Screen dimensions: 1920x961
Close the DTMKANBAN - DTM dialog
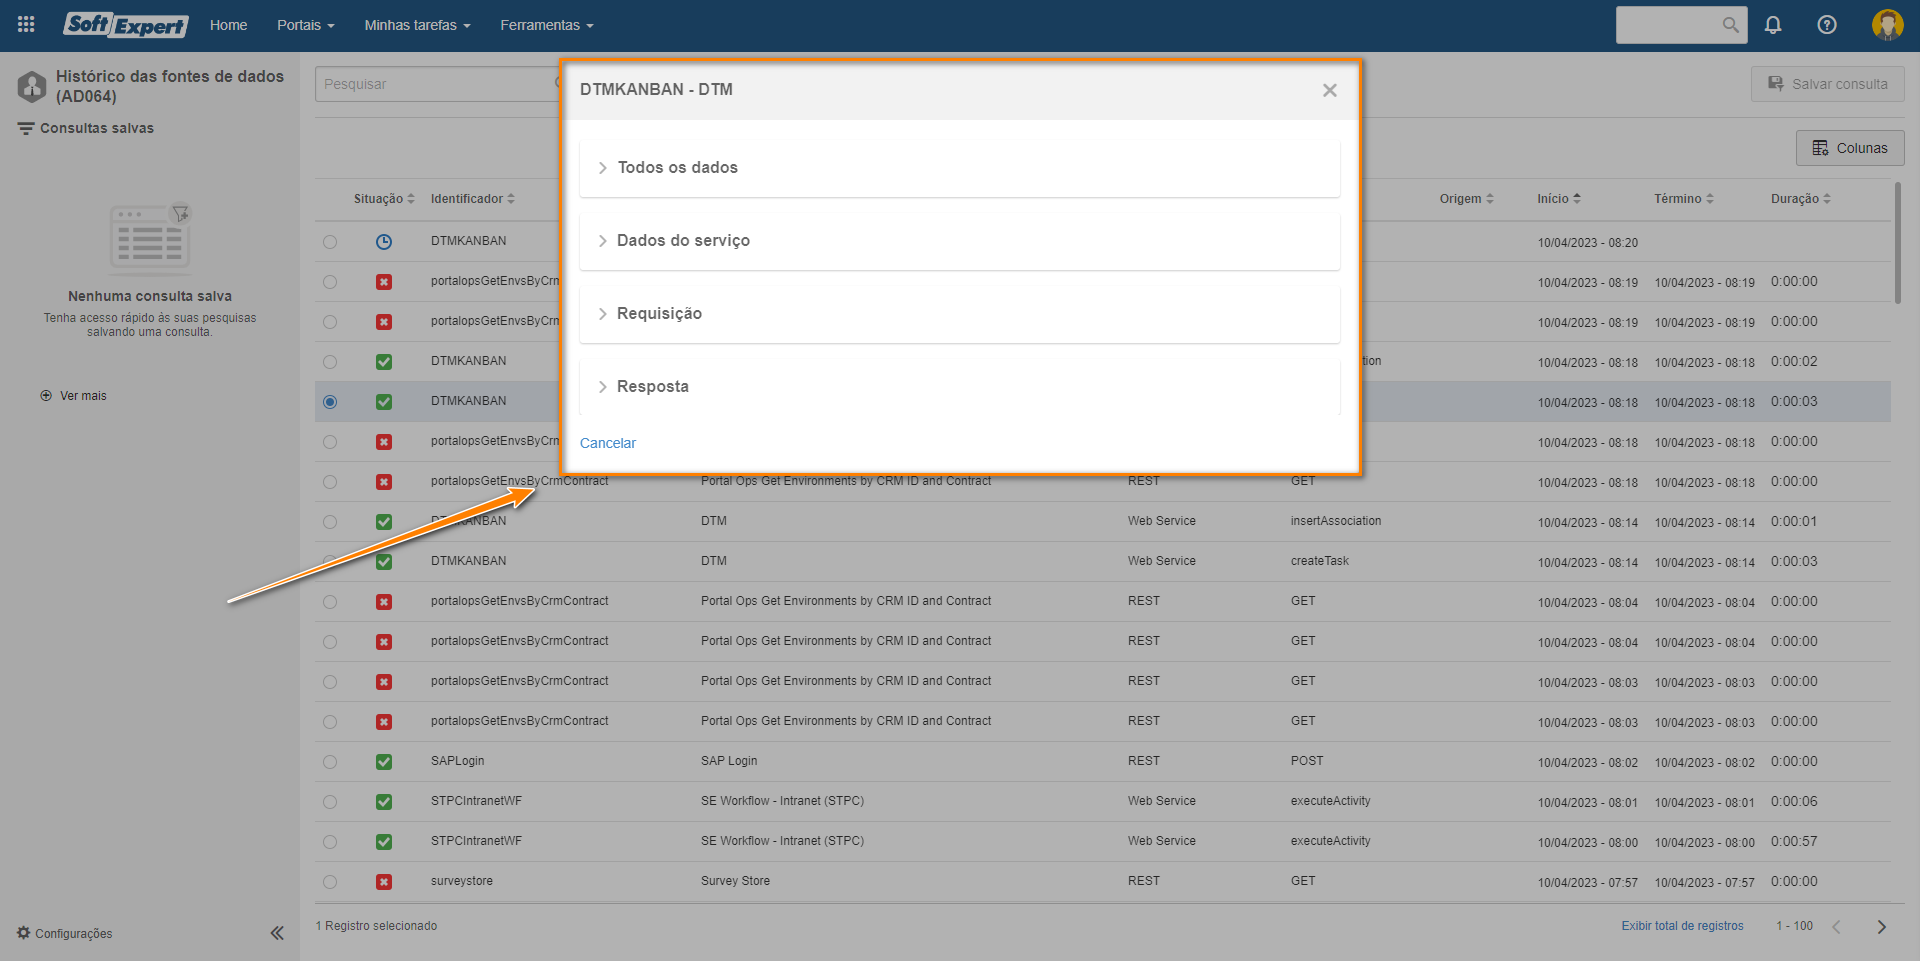(1329, 90)
